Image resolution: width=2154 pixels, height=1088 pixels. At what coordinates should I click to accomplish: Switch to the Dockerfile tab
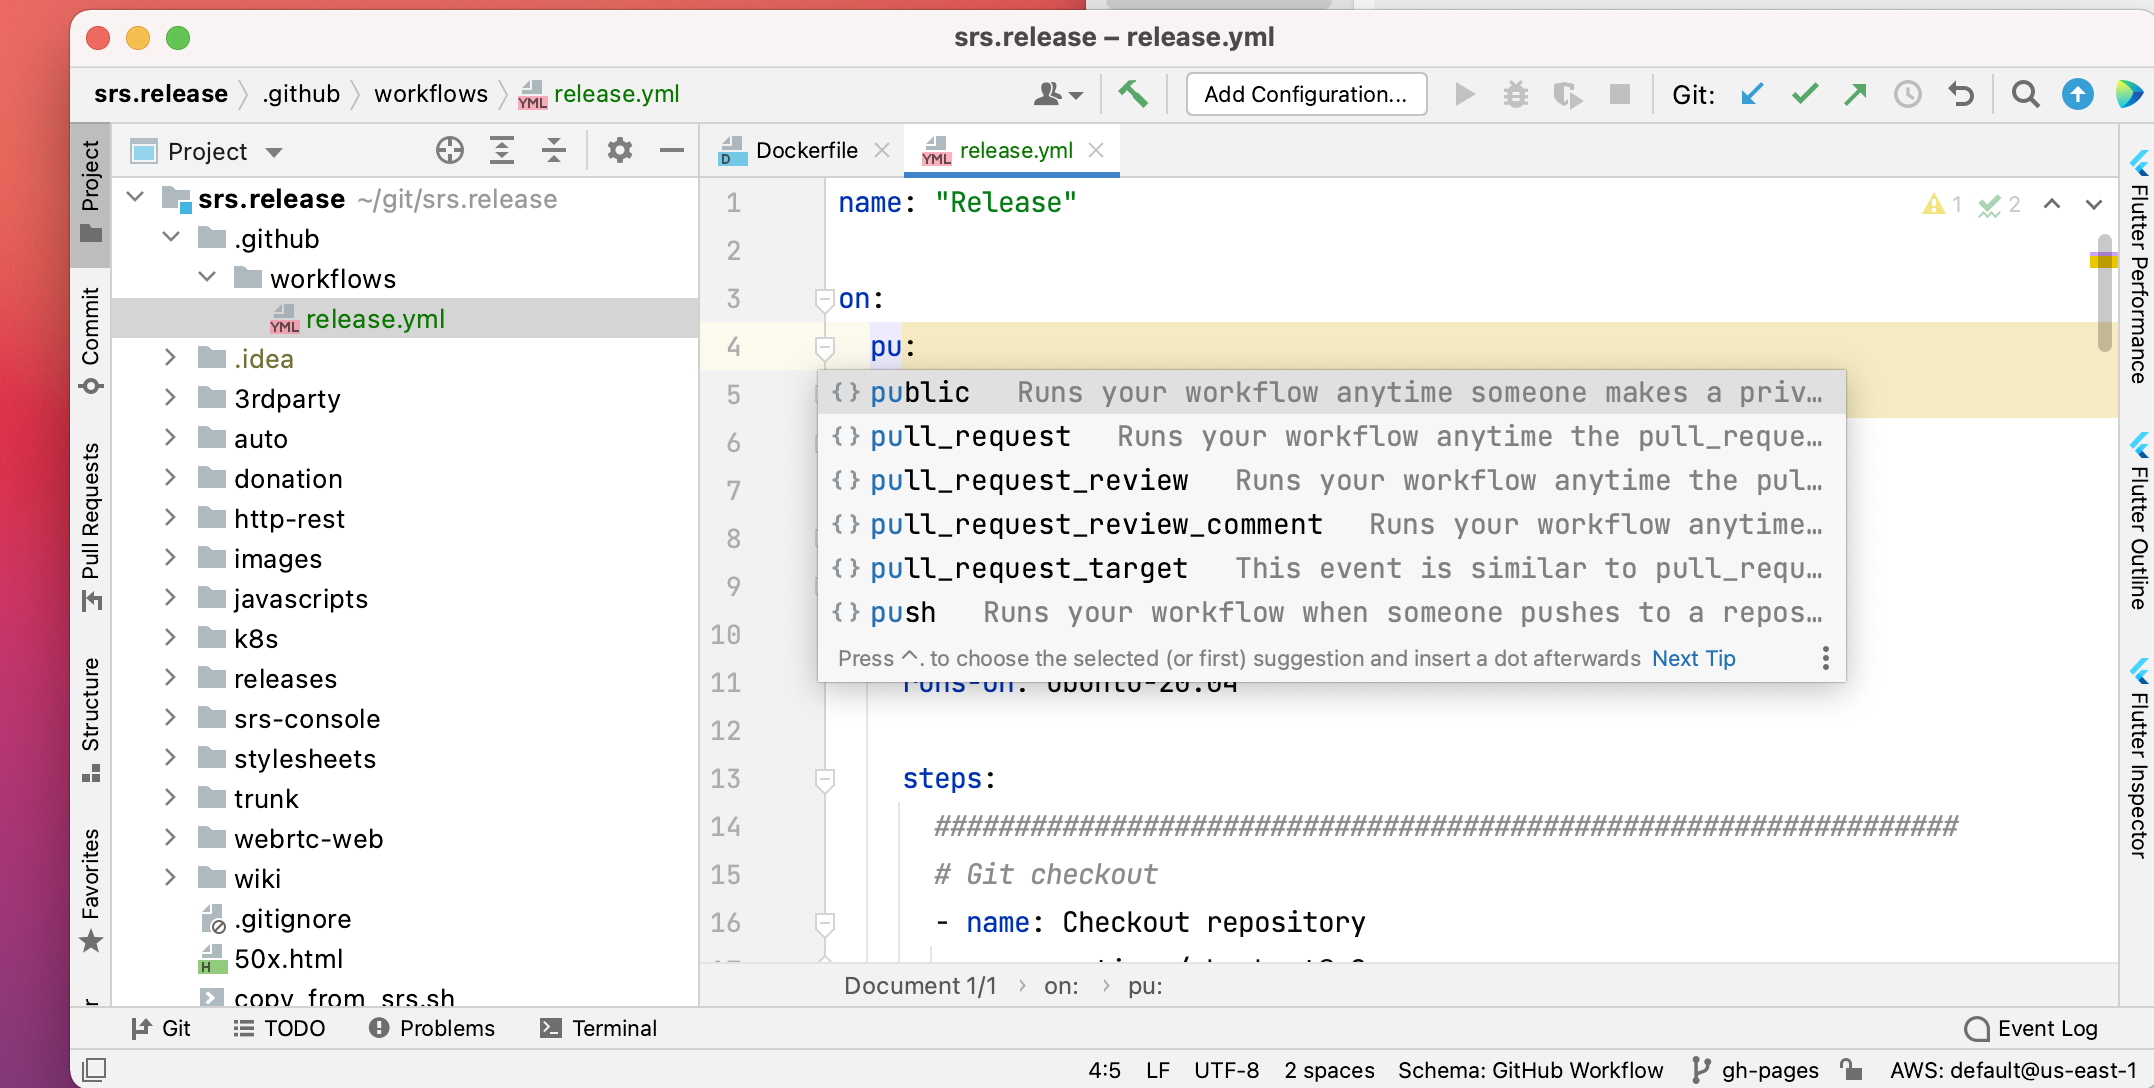coord(806,150)
